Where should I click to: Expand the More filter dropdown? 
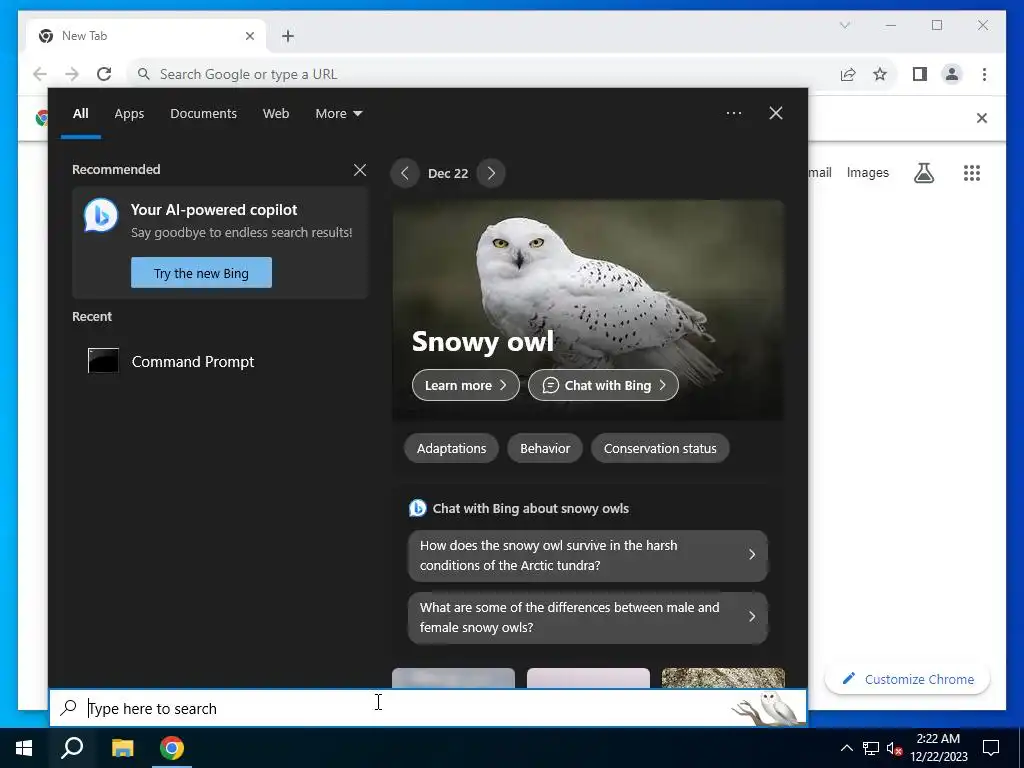[x=338, y=114]
